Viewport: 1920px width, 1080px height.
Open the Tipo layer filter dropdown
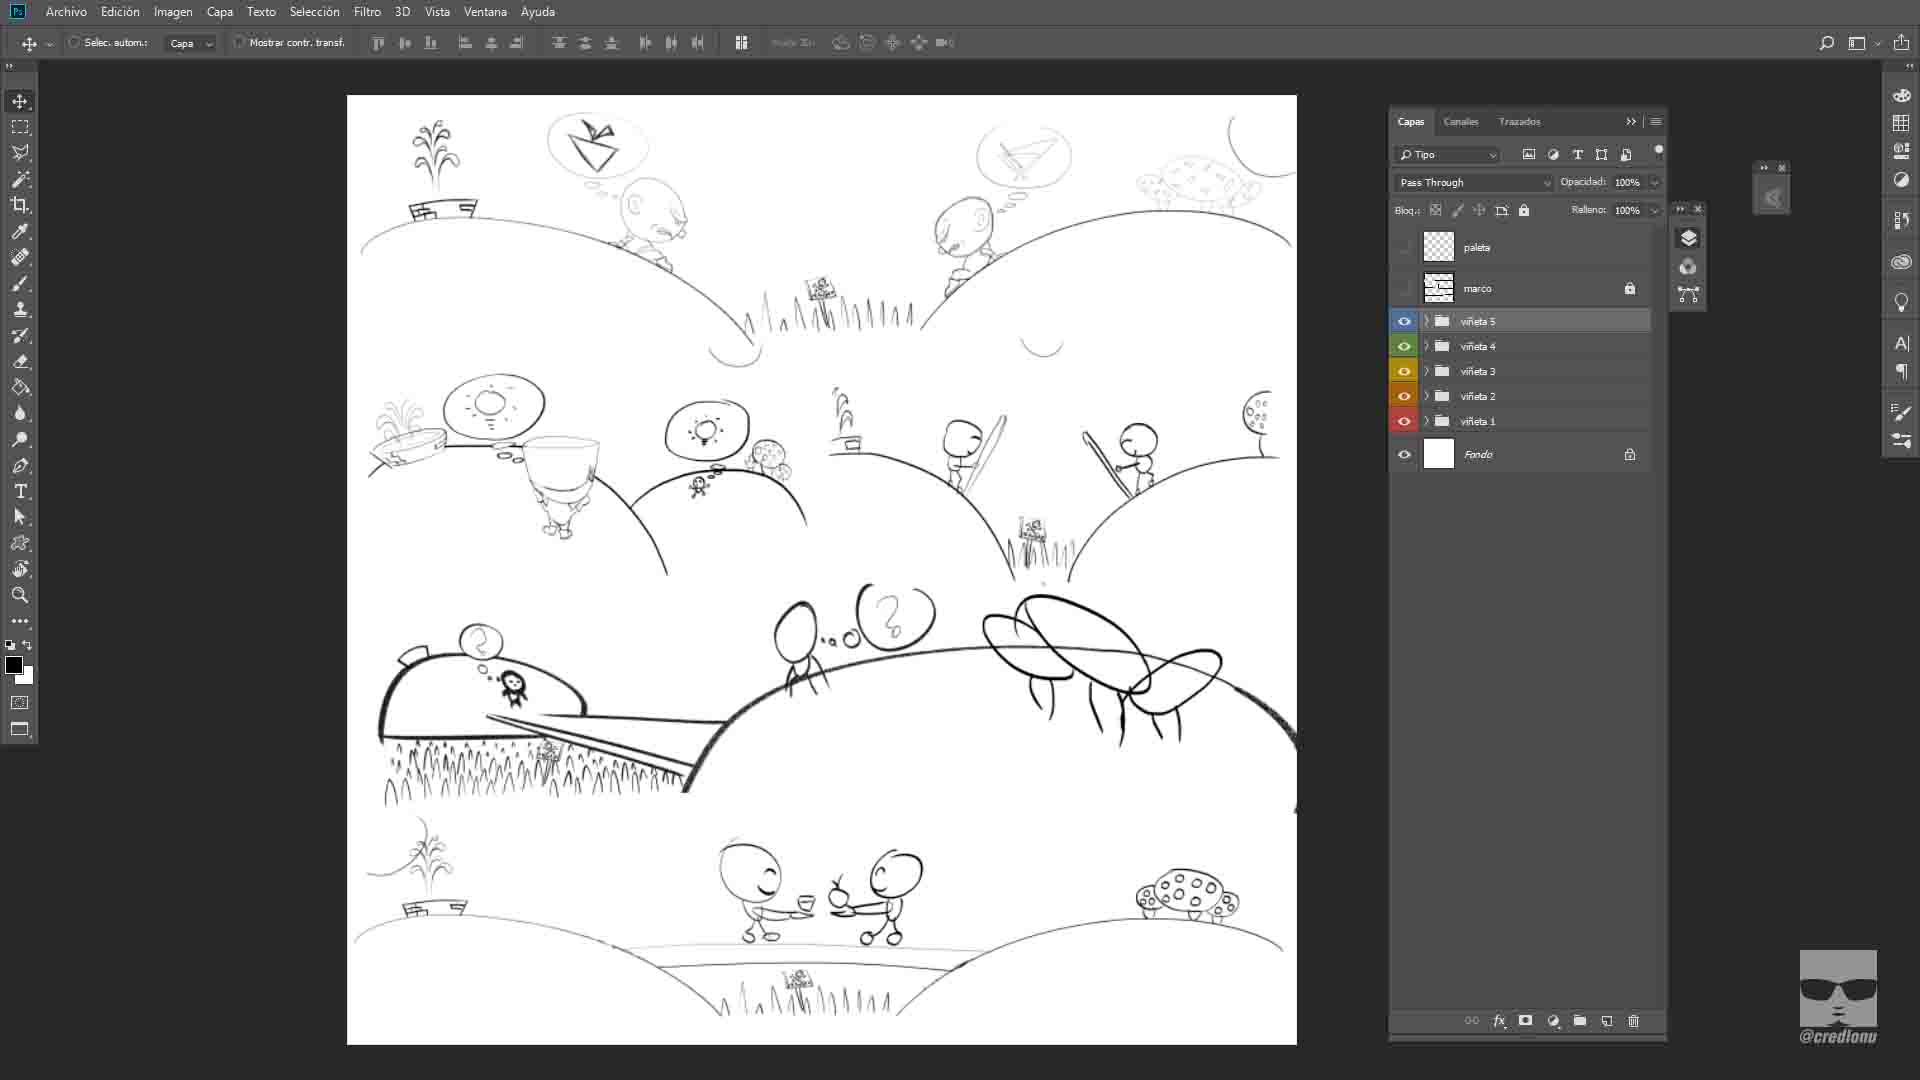click(1448, 155)
